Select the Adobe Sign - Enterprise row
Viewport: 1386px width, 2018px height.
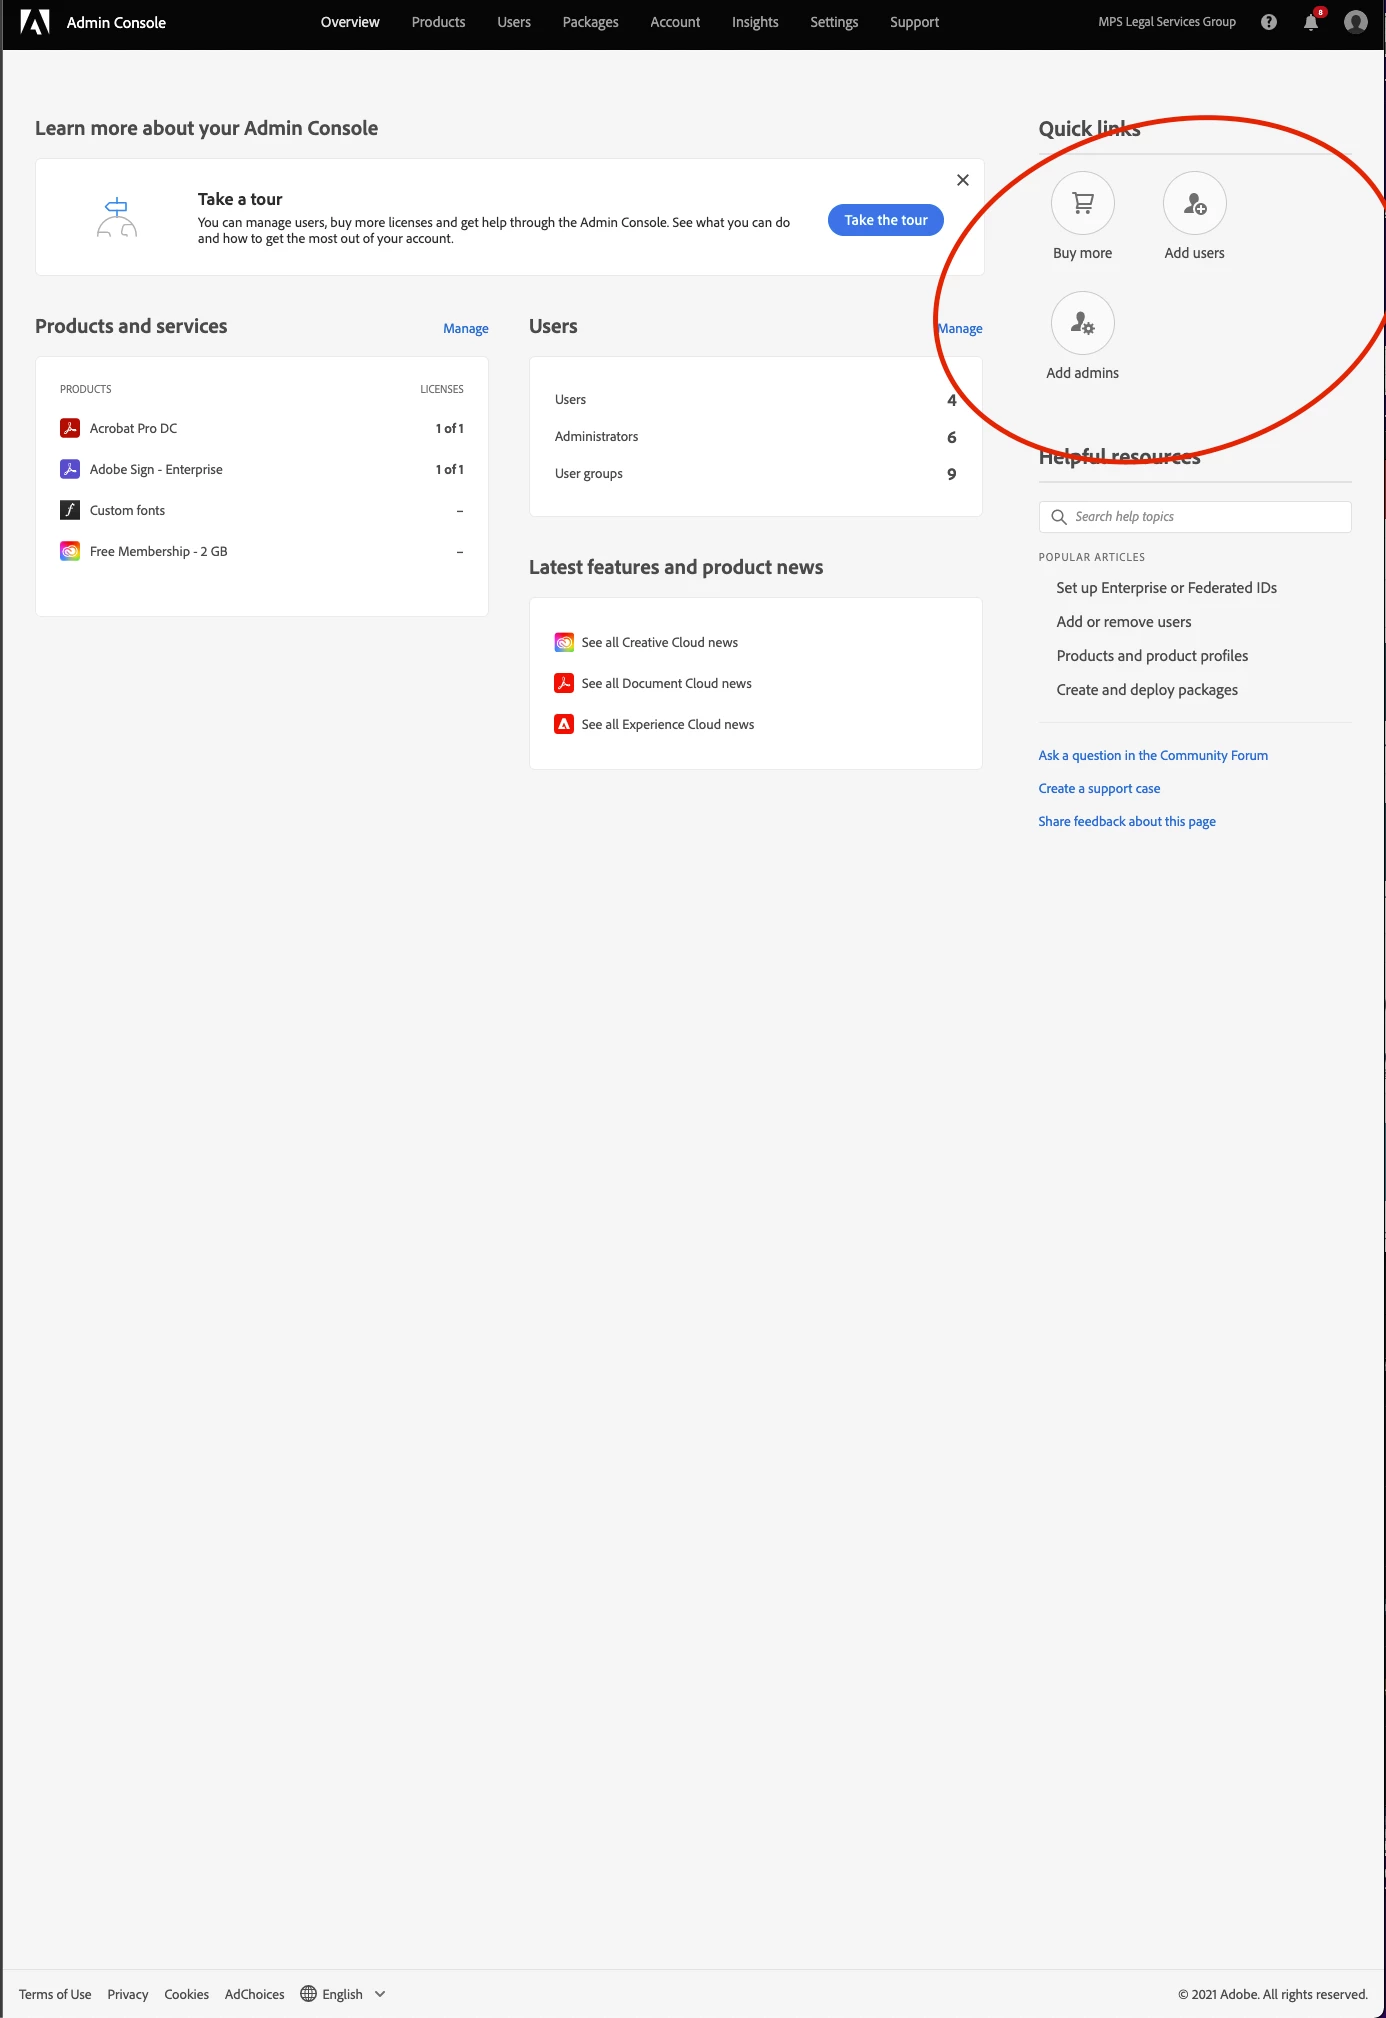[262, 469]
